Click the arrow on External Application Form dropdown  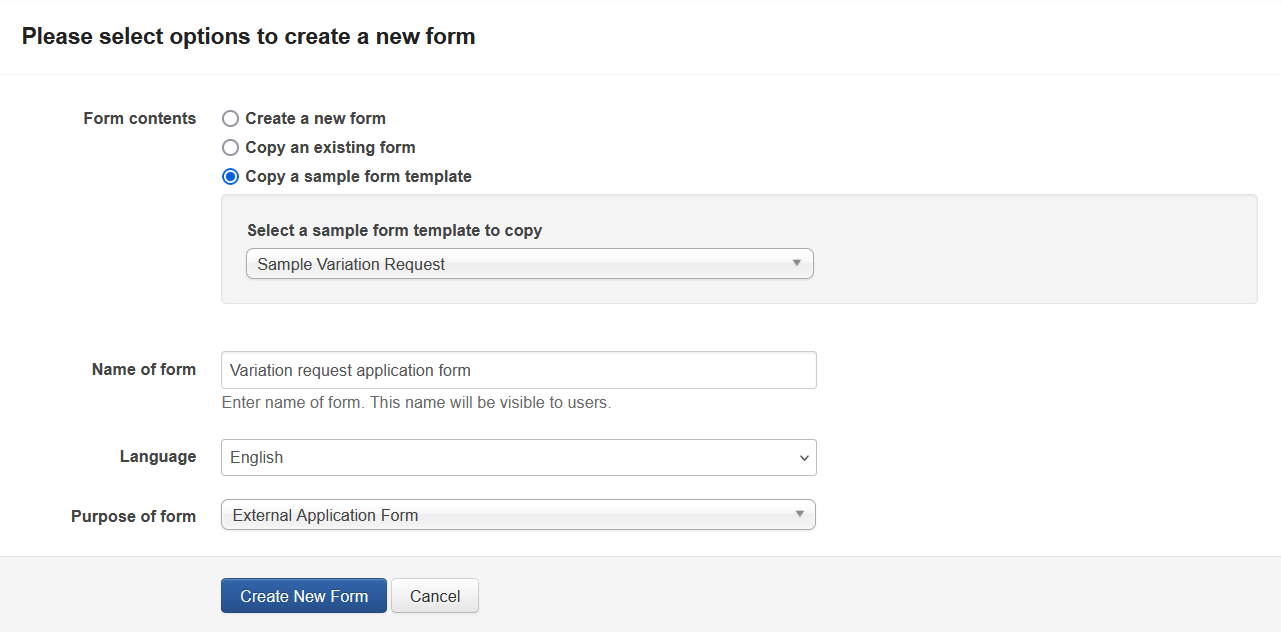click(x=799, y=514)
